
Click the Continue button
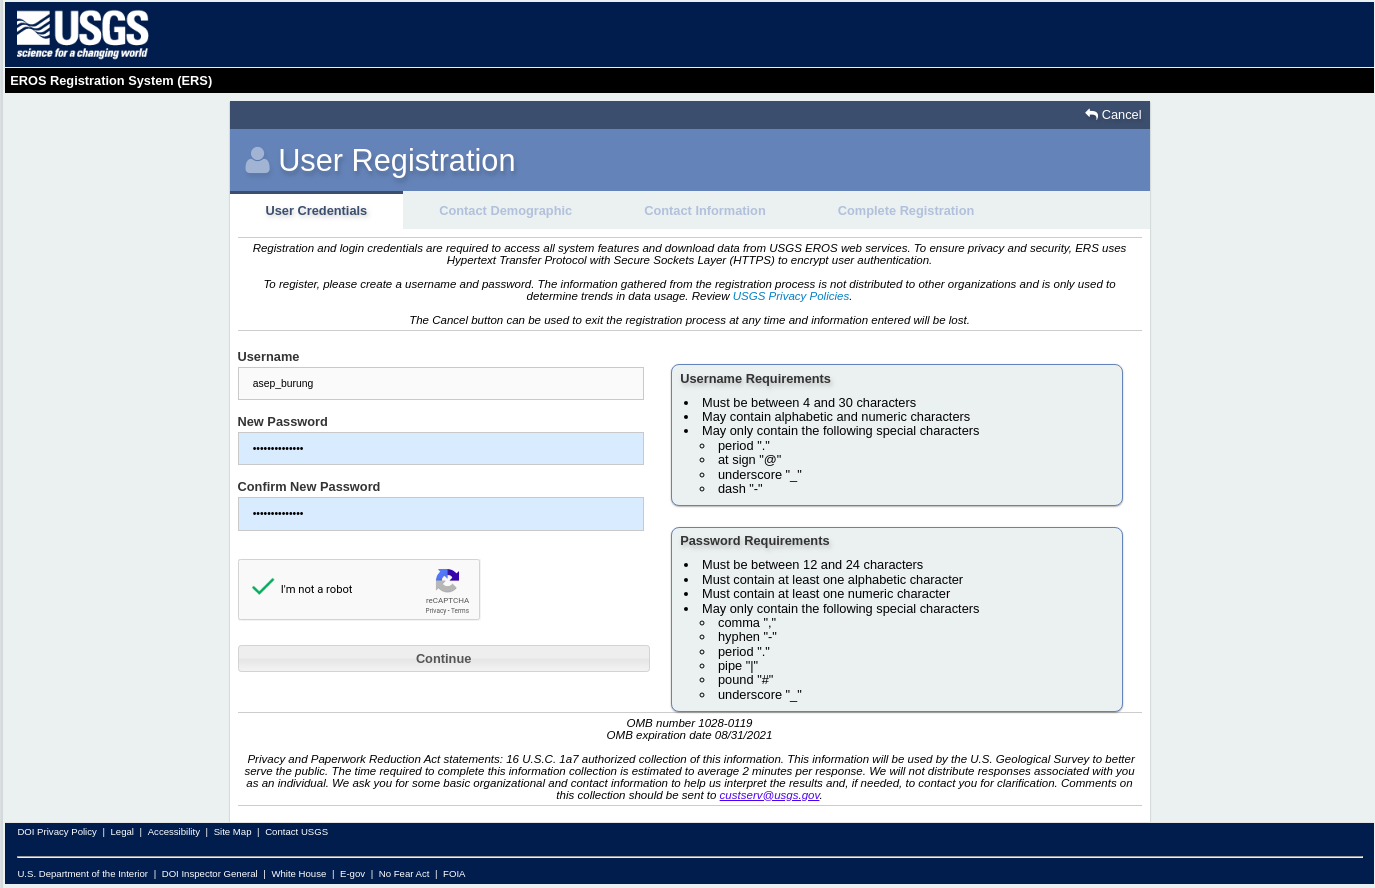(444, 659)
